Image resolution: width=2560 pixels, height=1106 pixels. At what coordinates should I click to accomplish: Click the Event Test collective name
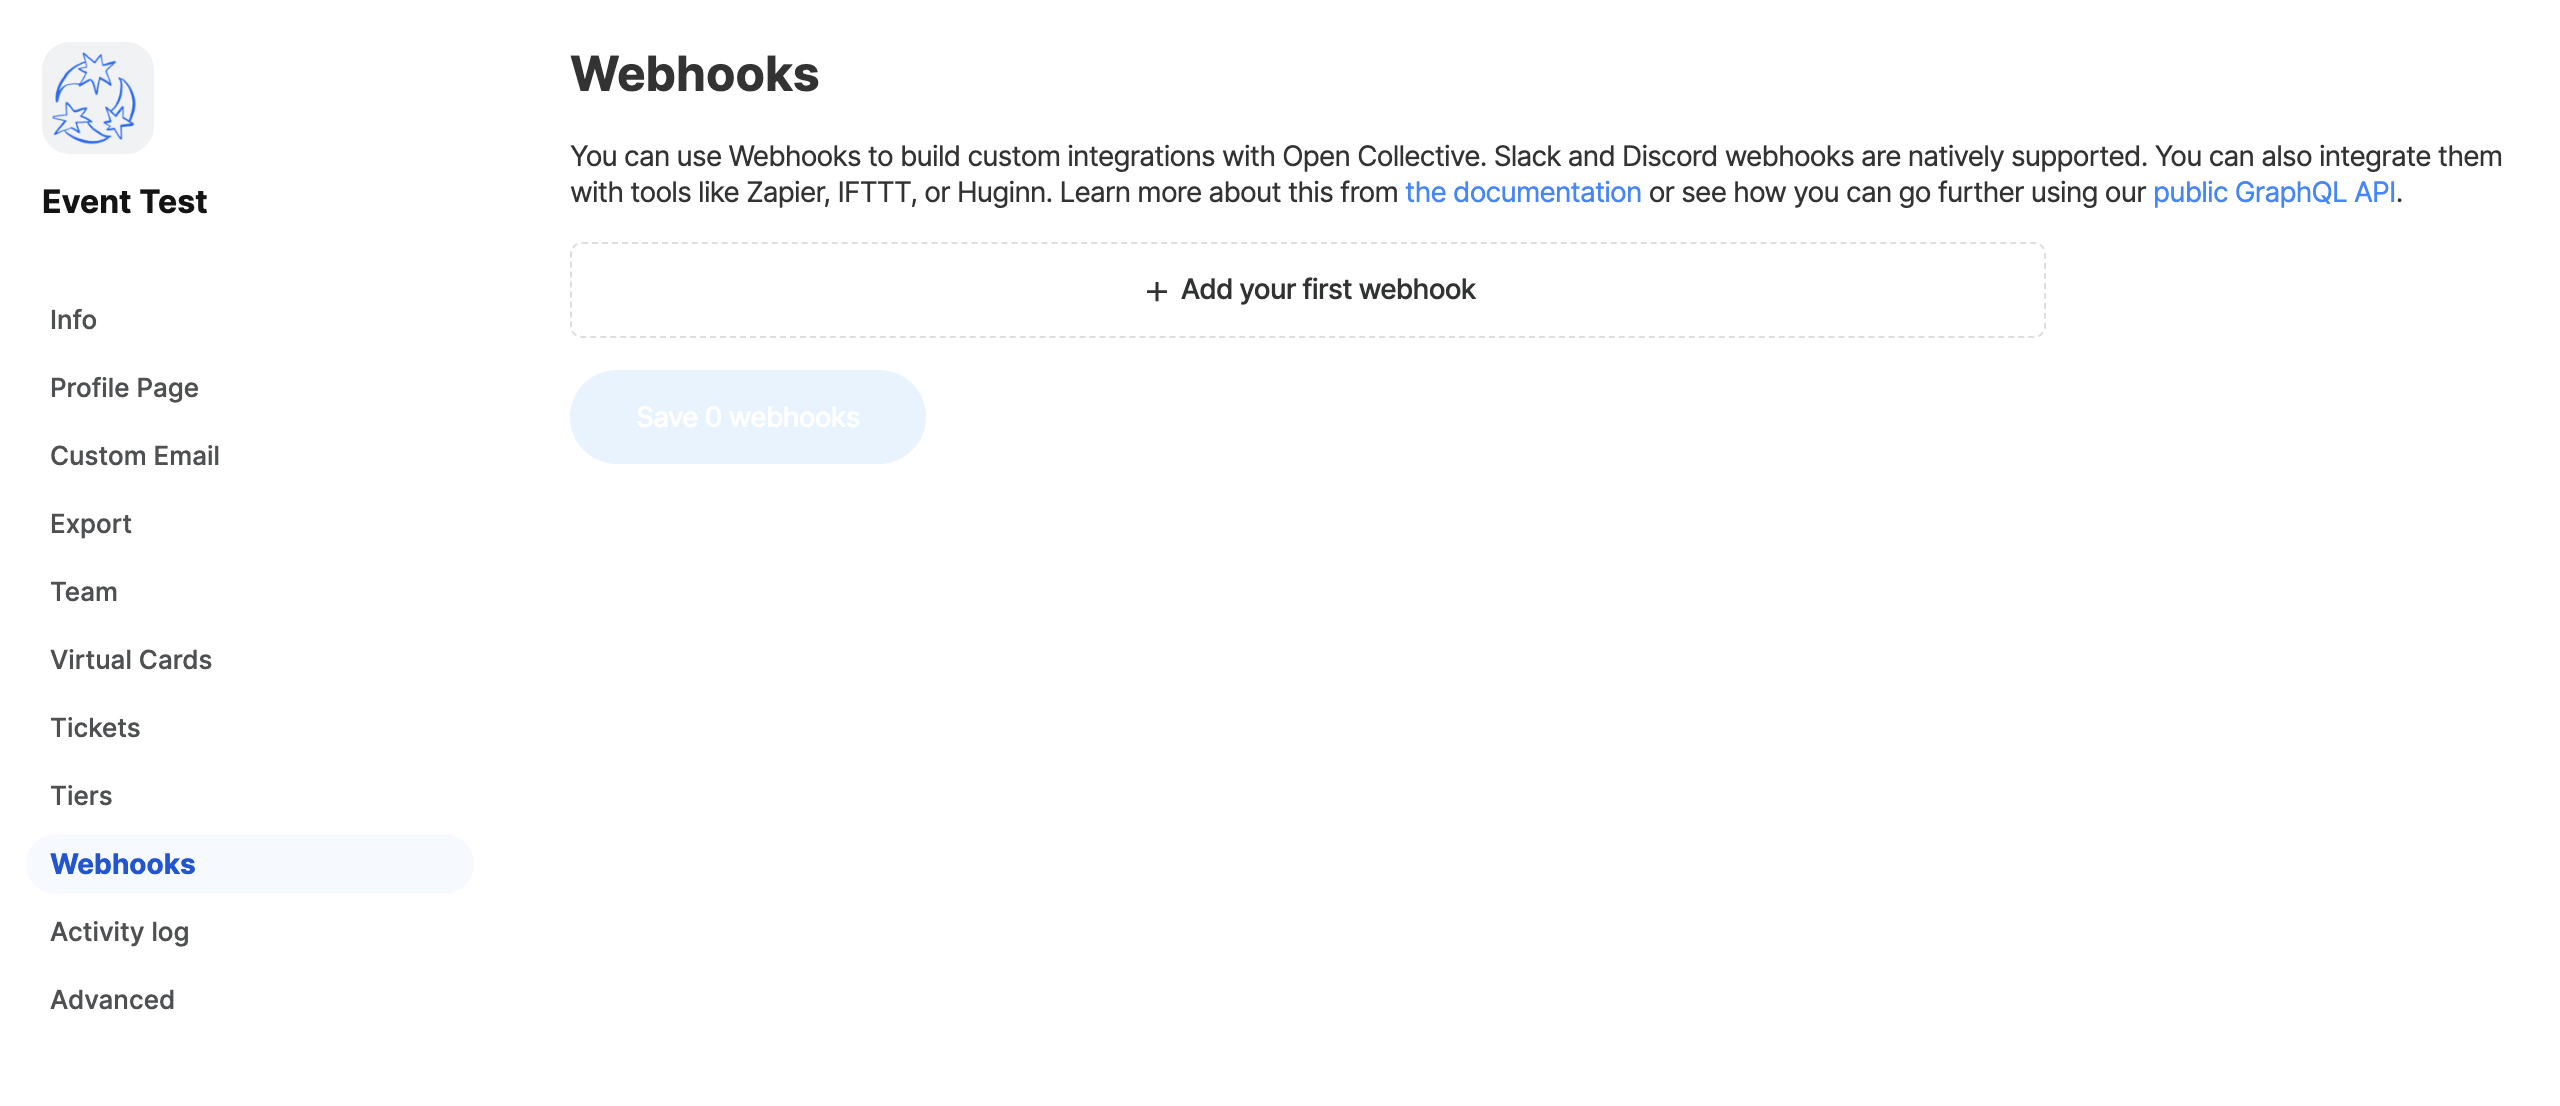point(124,202)
